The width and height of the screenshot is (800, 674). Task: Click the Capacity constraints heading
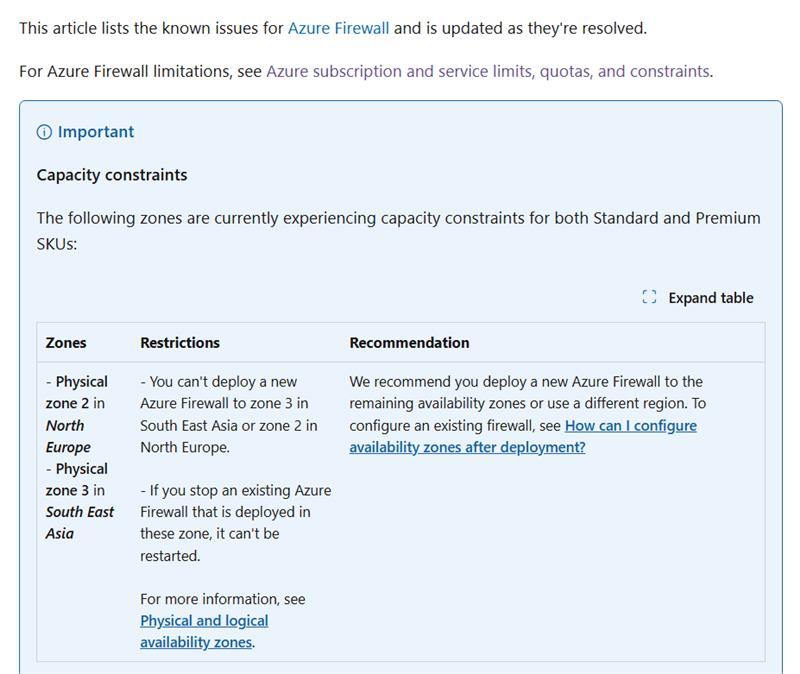tap(112, 175)
